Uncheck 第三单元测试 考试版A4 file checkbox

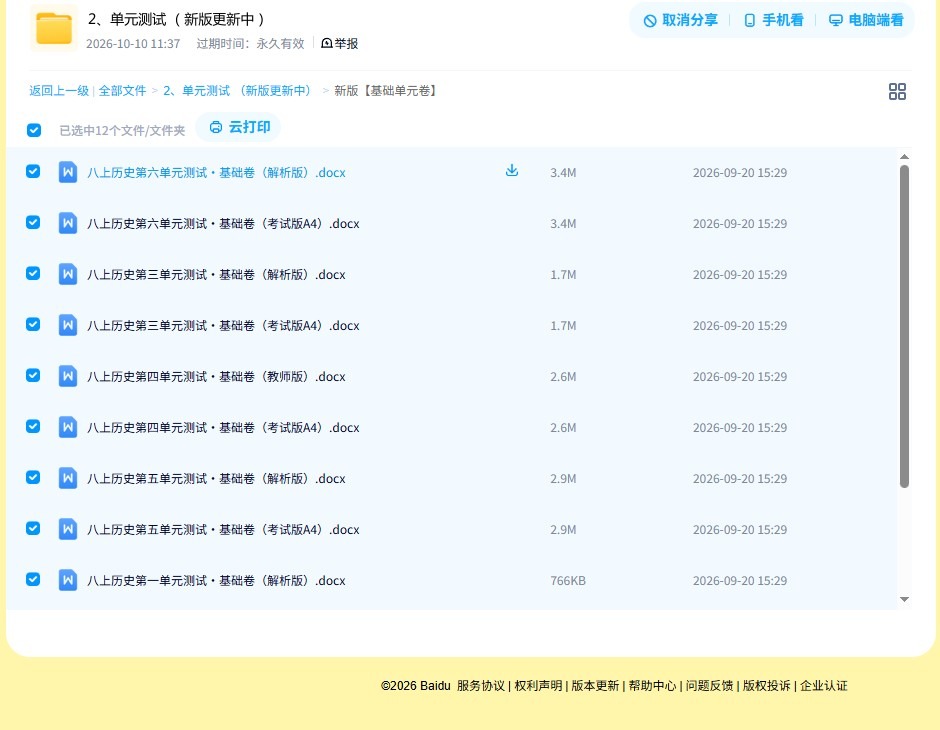33,324
